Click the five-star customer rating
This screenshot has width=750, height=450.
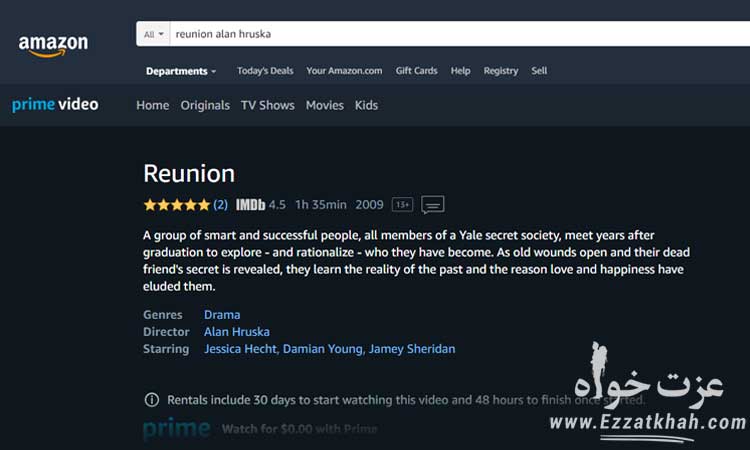tap(176, 205)
